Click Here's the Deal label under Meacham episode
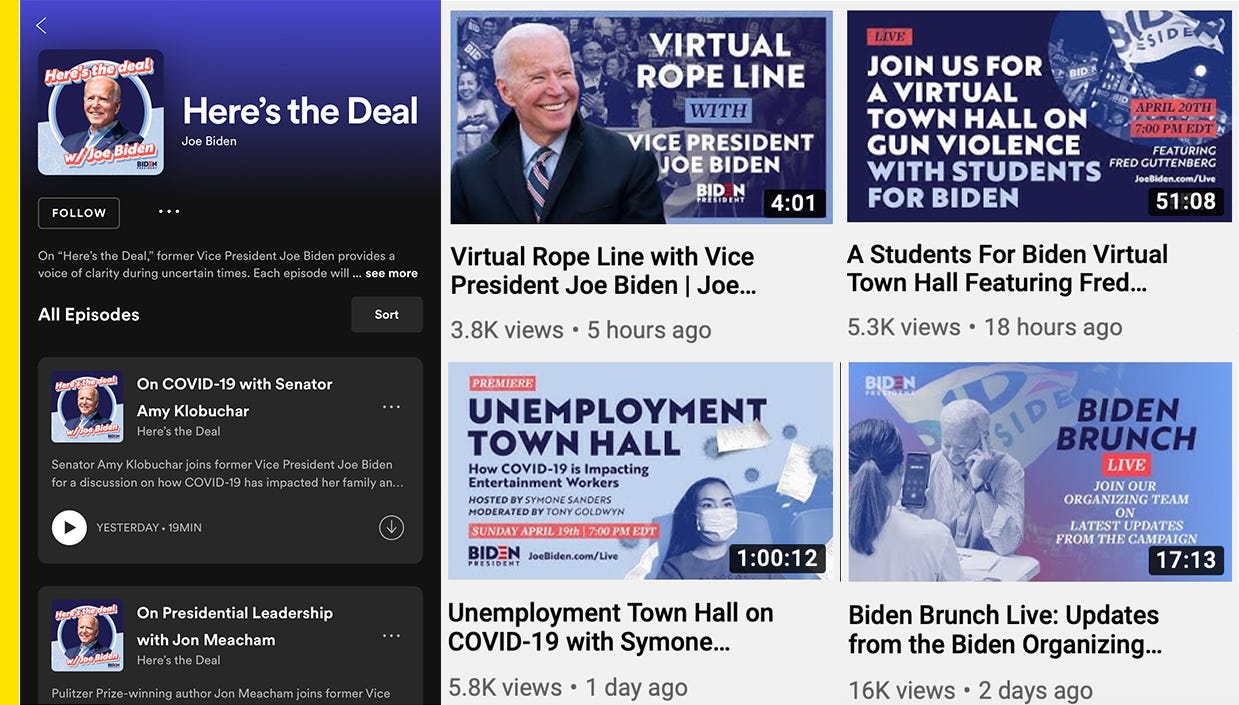Viewport: 1239px width, 705px height. 179,661
